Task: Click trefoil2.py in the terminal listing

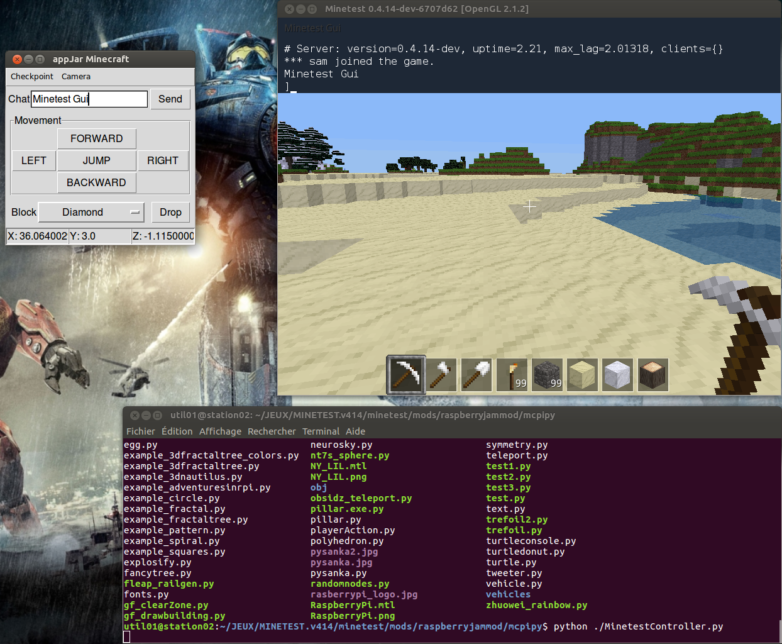Action: click(x=517, y=519)
